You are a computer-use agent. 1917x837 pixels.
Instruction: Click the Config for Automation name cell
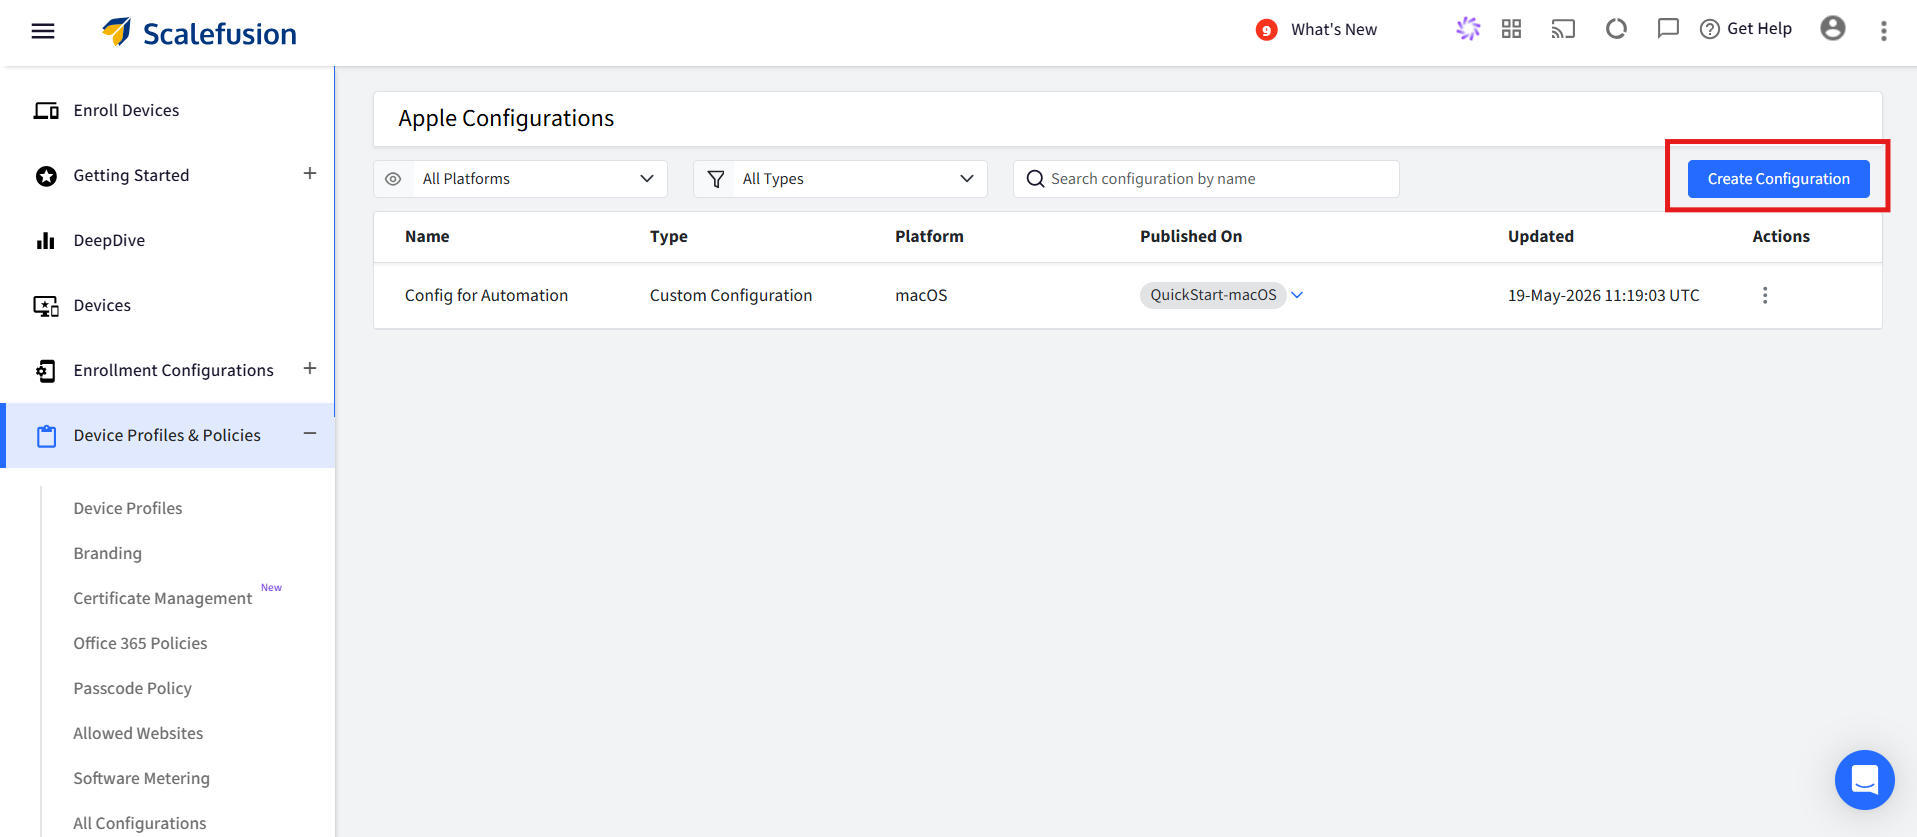pos(486,295)
